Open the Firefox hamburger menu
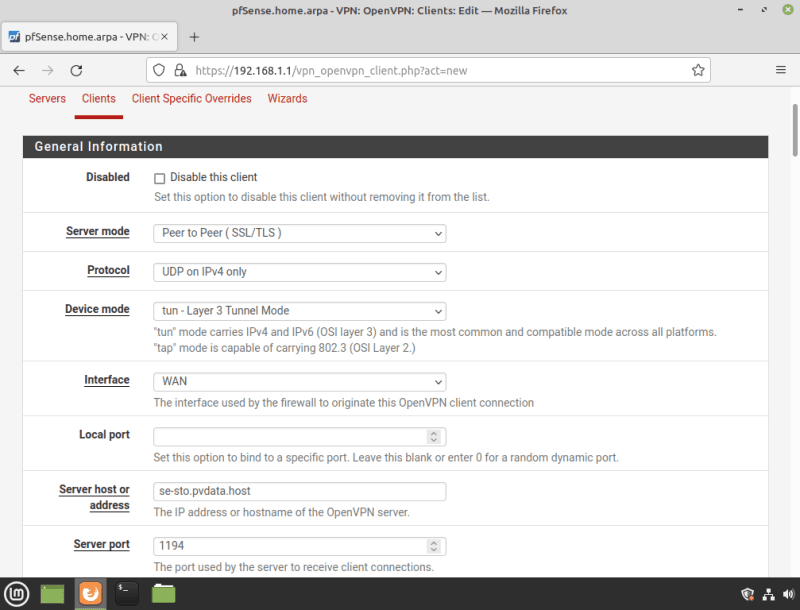Image resolution: width=800 pixels, height=610 pixels. point(780,70)
